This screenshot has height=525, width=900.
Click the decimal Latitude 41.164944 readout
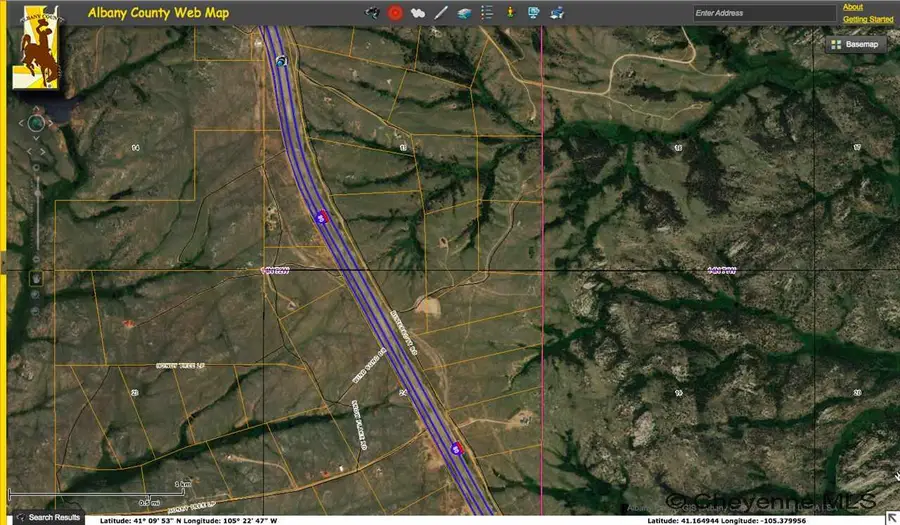(x=727, y=520)
